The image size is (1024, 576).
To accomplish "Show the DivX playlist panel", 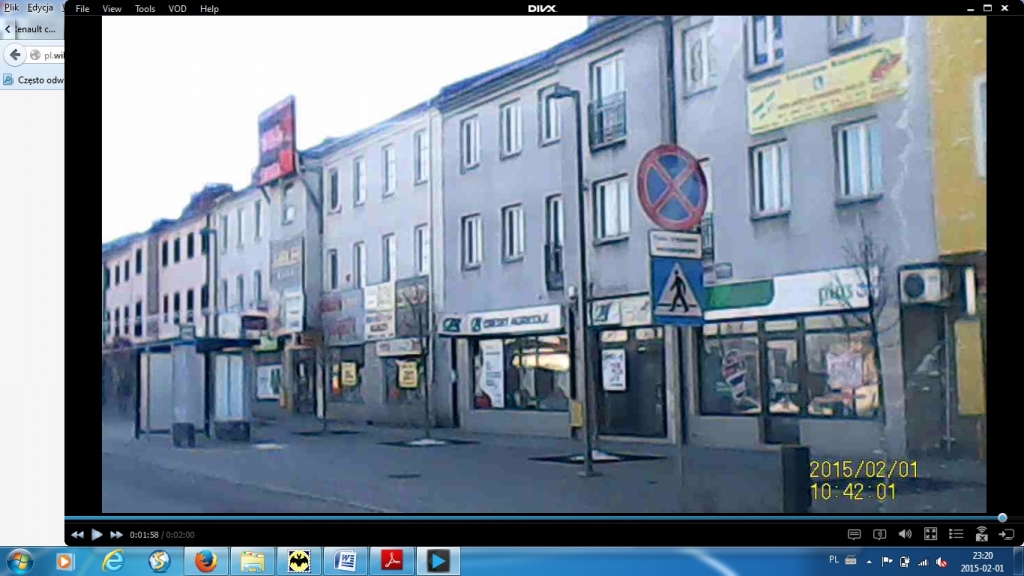I will coord(956,535).
